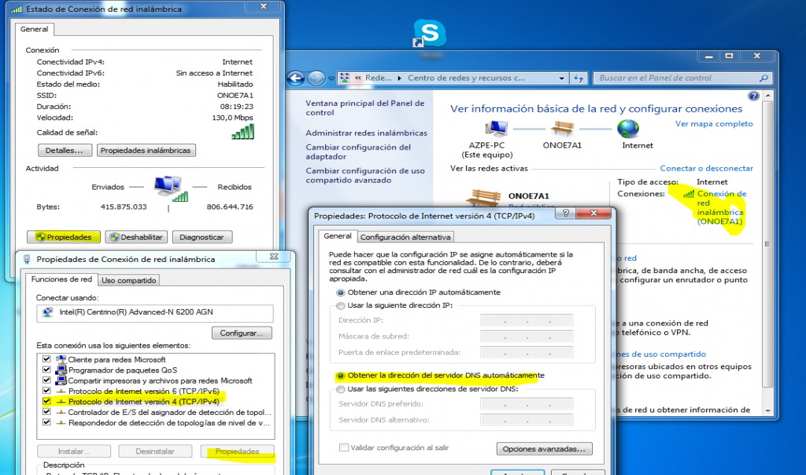Open the address bar history dropdown arrow
Screen dimensions: 806x475
[x=561, y=78]
